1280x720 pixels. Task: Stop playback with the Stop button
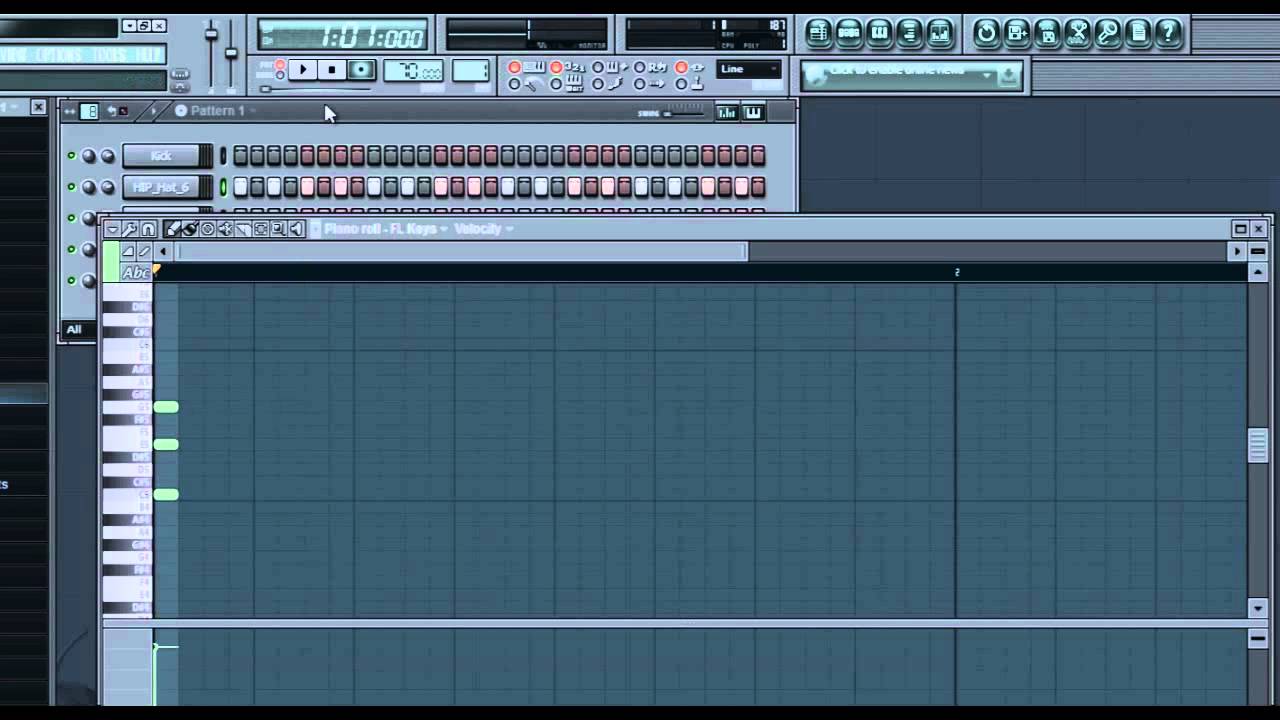pyautogui.click(x=332, y=70)
